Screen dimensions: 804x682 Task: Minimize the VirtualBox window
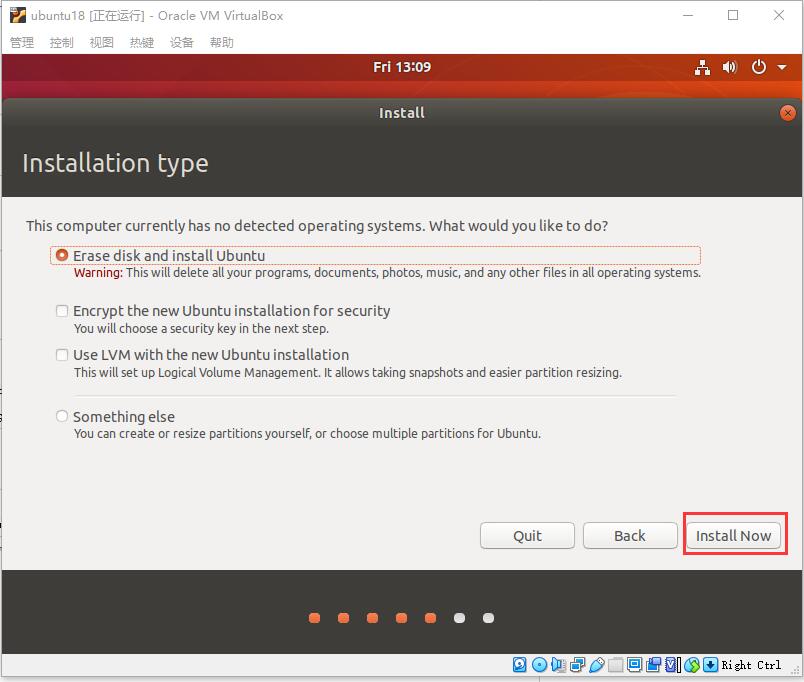[x=688, y=15]
